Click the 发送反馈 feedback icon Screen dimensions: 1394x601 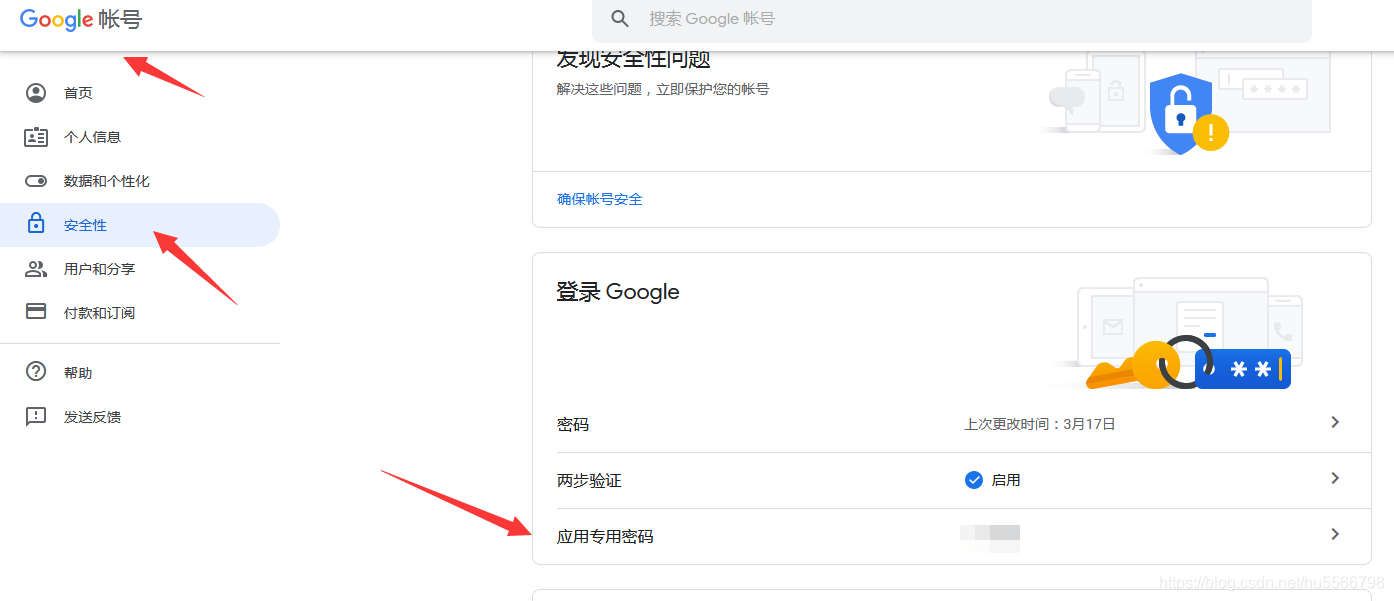point(36,417)
